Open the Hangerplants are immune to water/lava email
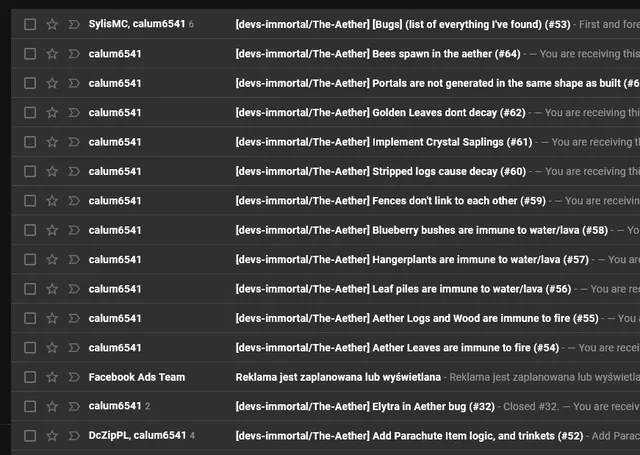 (x=412, y=260)
